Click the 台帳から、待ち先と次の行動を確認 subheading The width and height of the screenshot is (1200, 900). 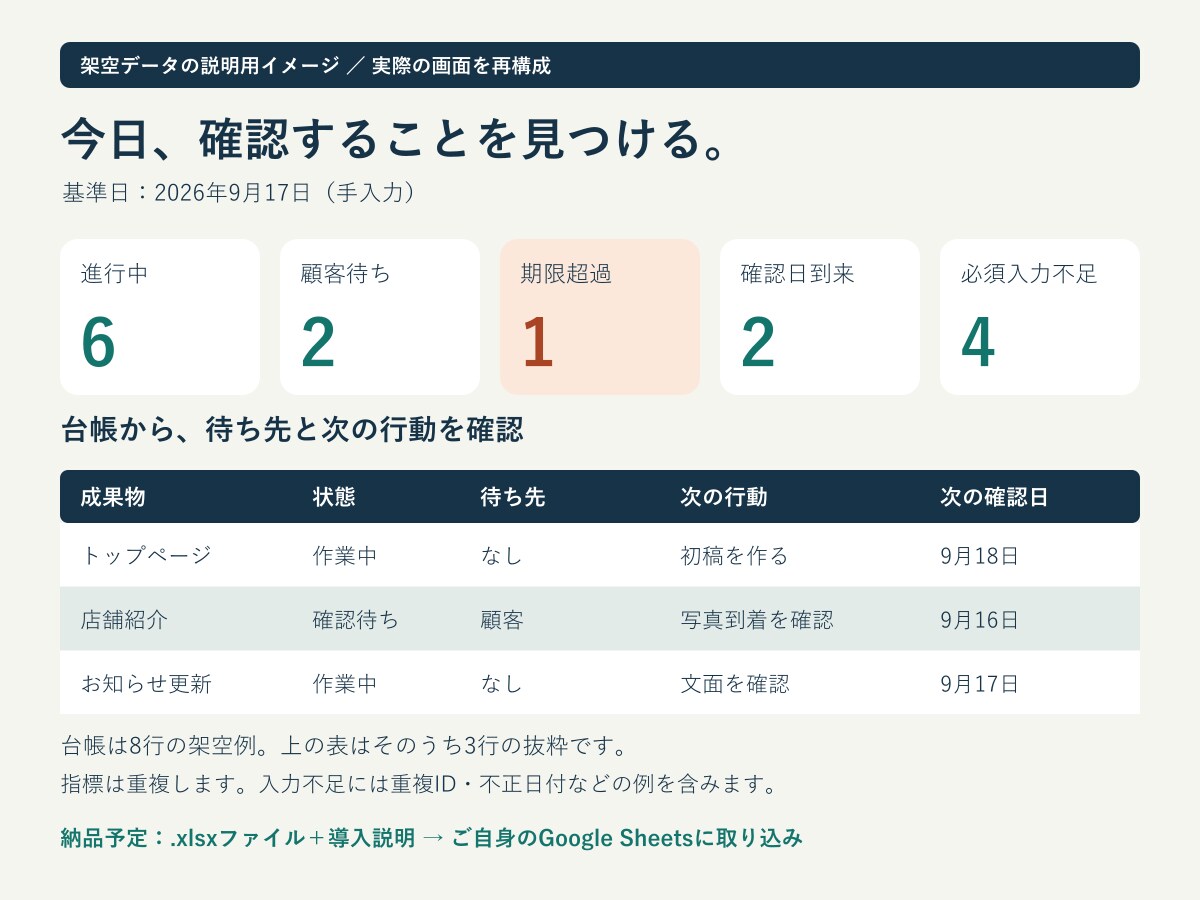(x=292, y=430)
